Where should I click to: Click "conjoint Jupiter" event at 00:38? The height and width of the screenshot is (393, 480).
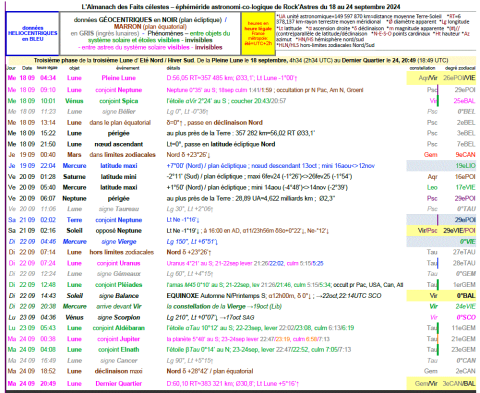pos(119,339)
